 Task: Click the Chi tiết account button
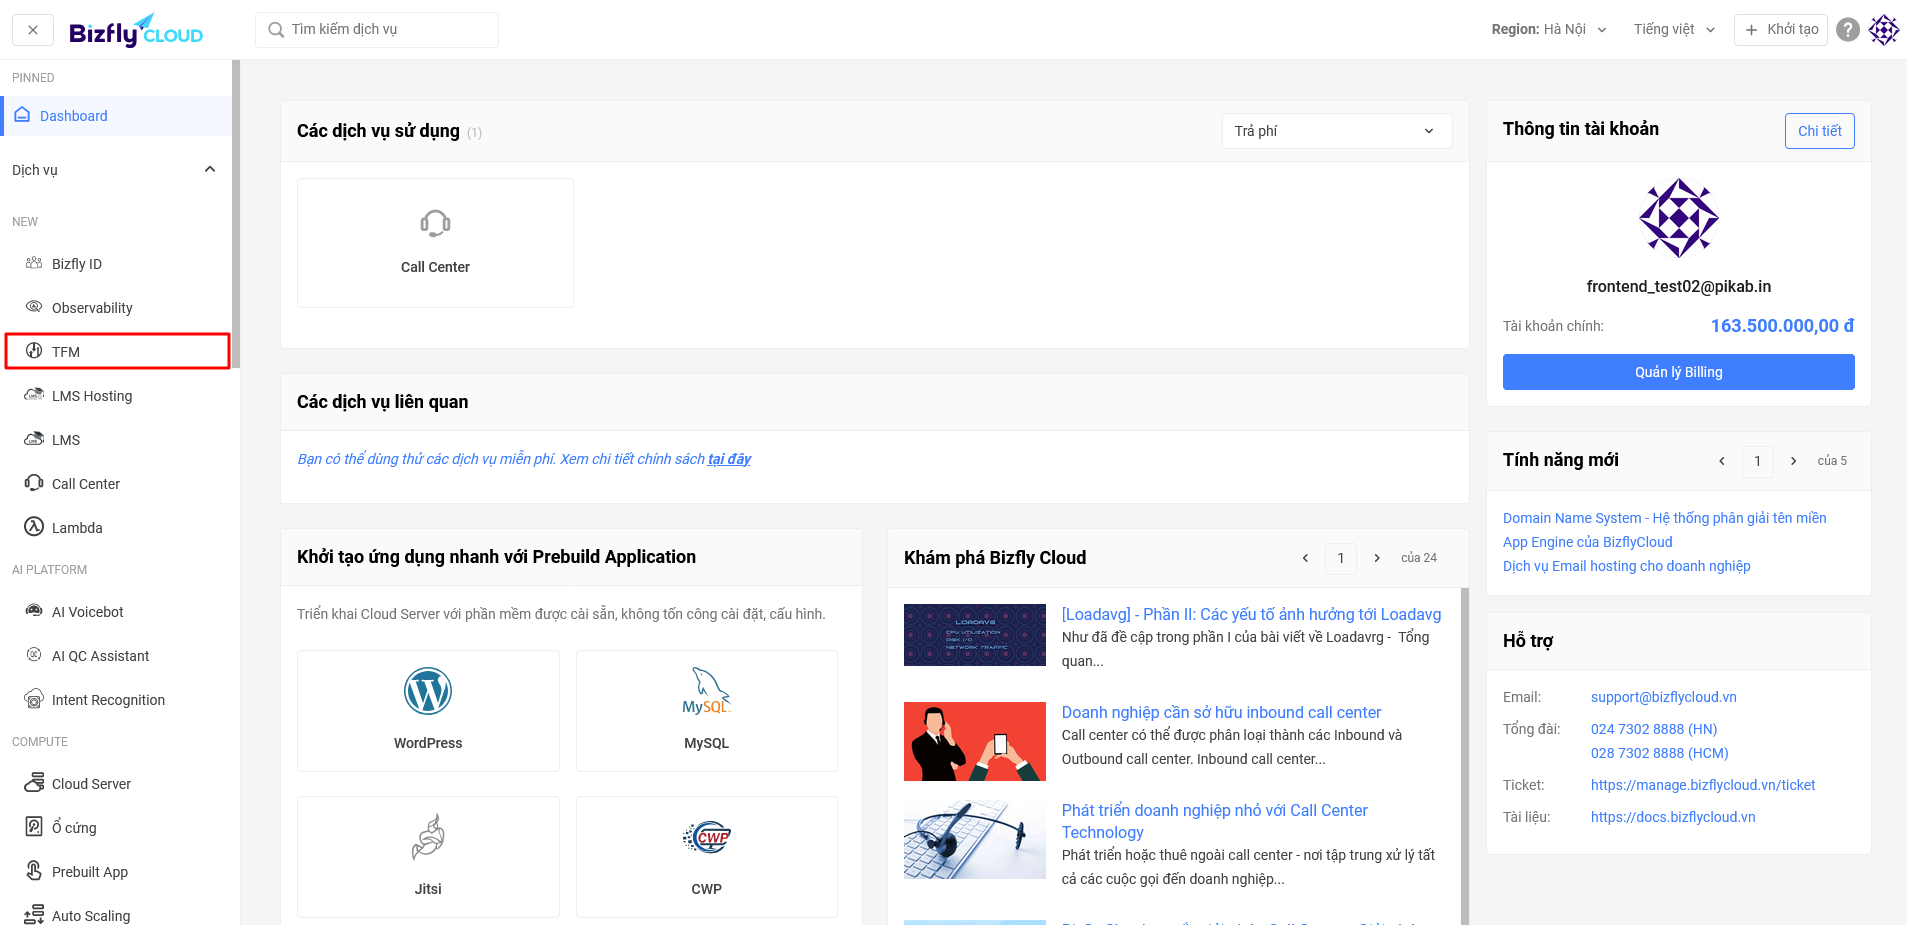tap(1819, 131)
